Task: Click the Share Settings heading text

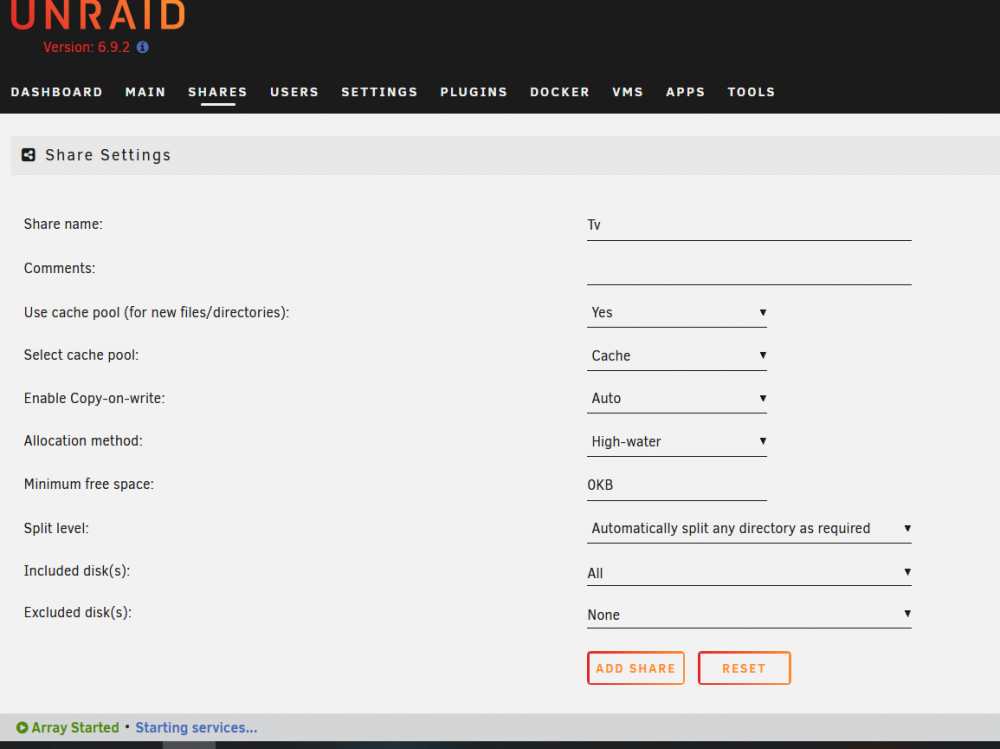Action: click(108, 155)
